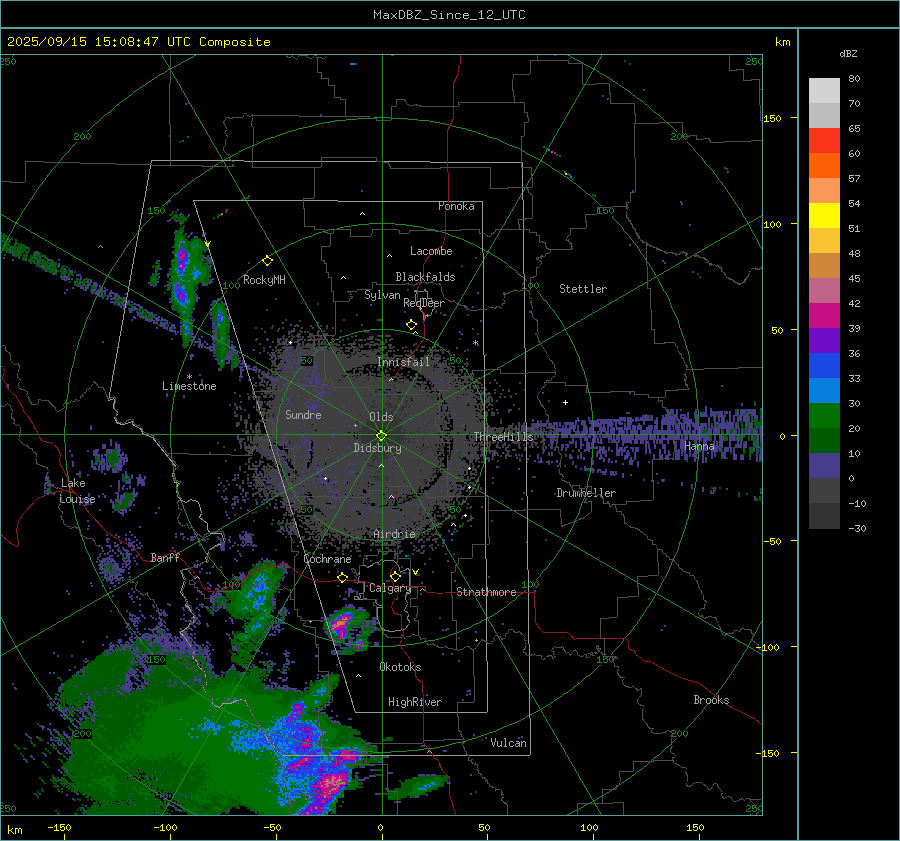Select the bright yellow legend swatch below 54
The height and width of the screenshot is (841, 900).
pos(824,216)
